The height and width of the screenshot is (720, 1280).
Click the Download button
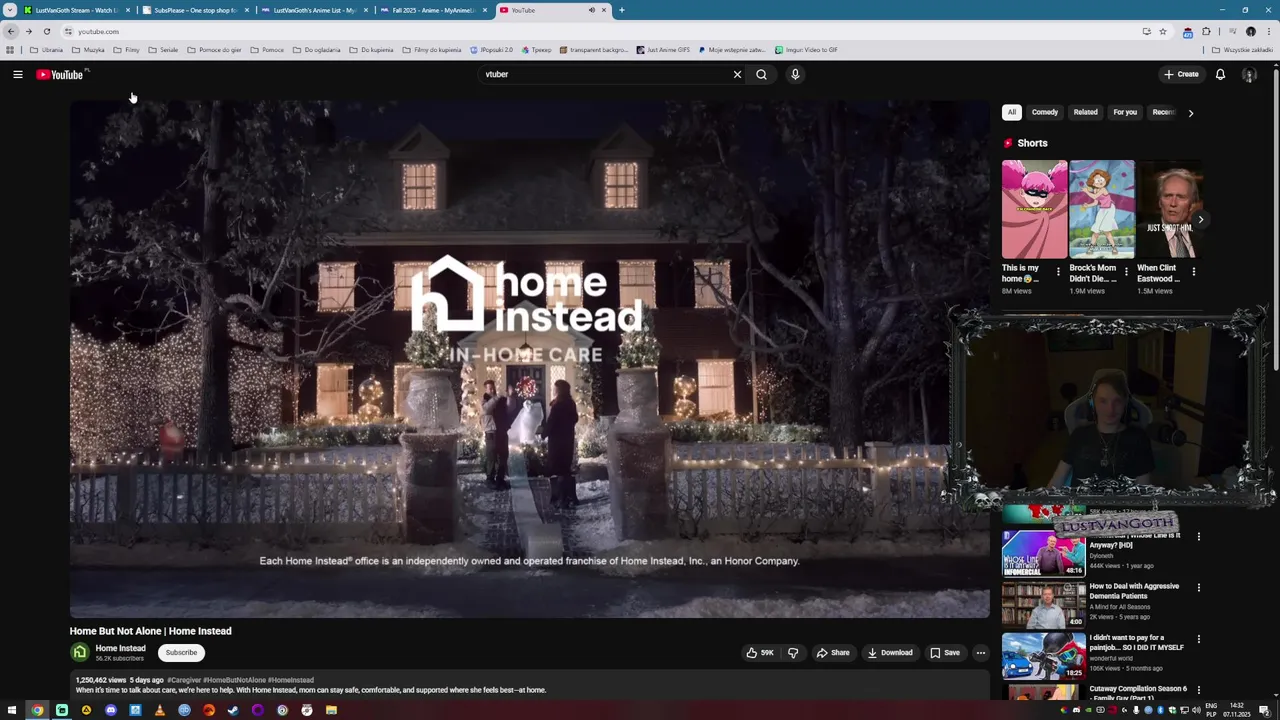click(889, 652)
